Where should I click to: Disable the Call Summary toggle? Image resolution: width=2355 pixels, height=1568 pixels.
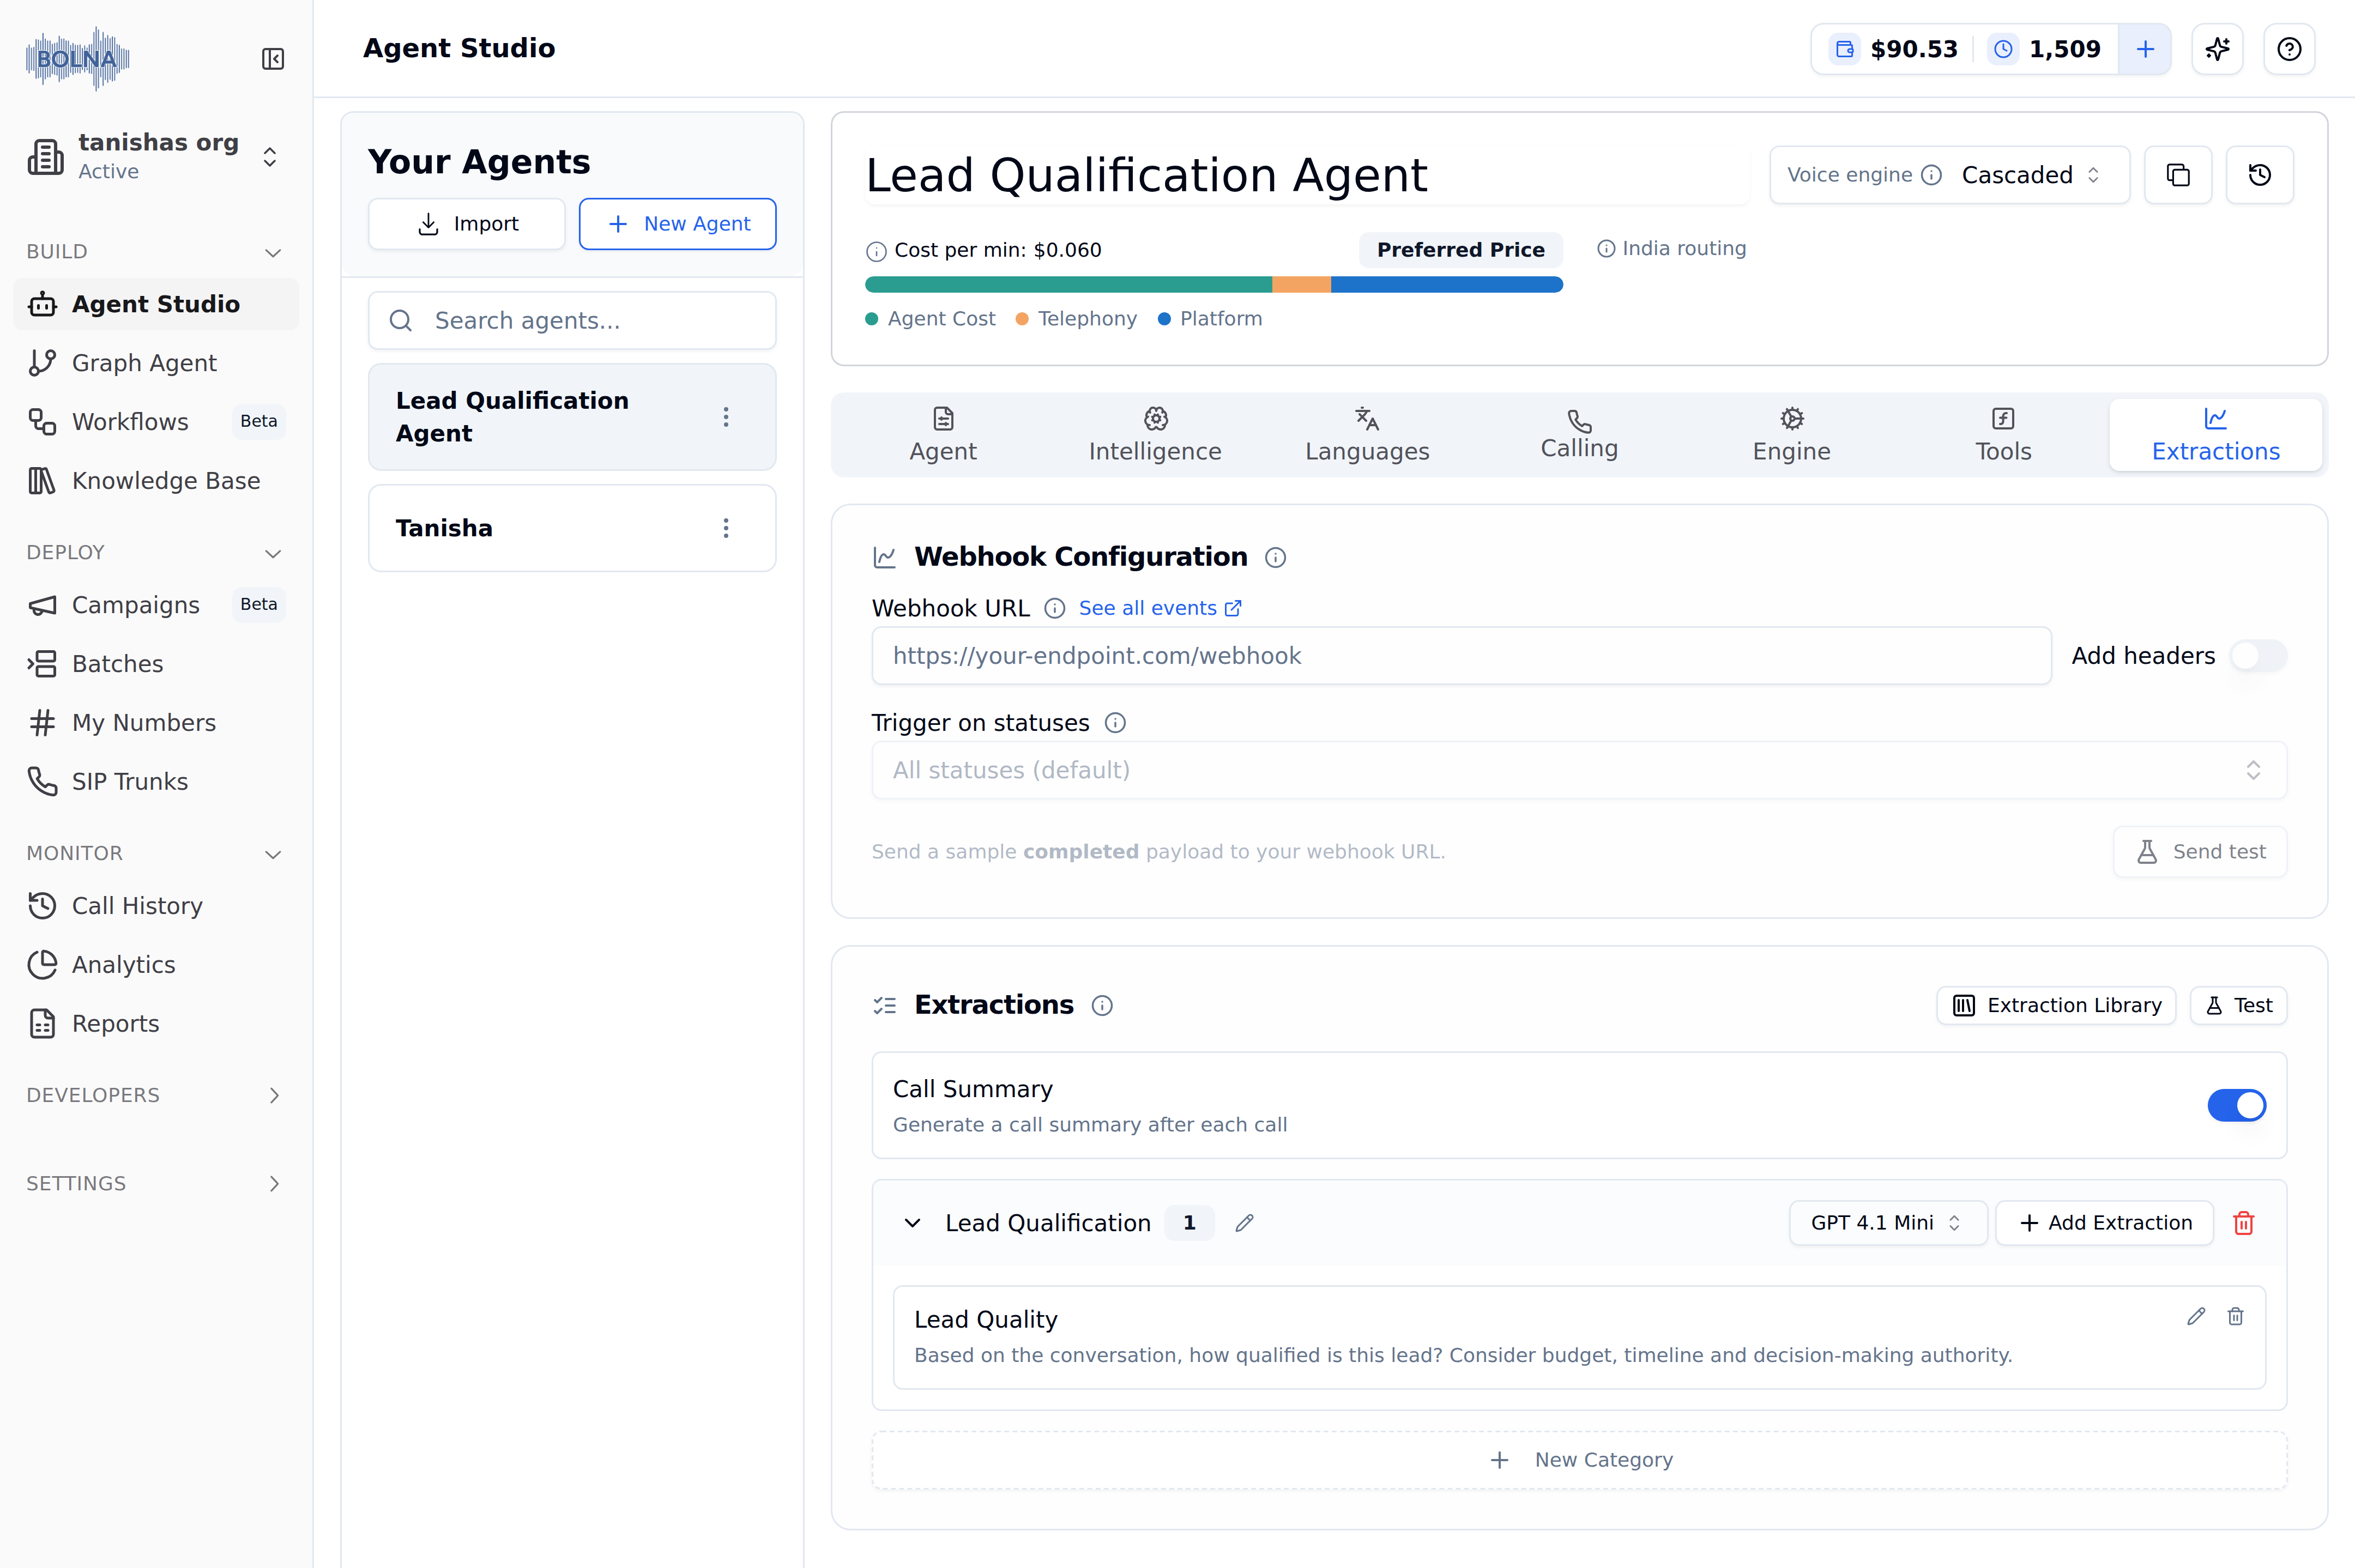(2236, 1105)
